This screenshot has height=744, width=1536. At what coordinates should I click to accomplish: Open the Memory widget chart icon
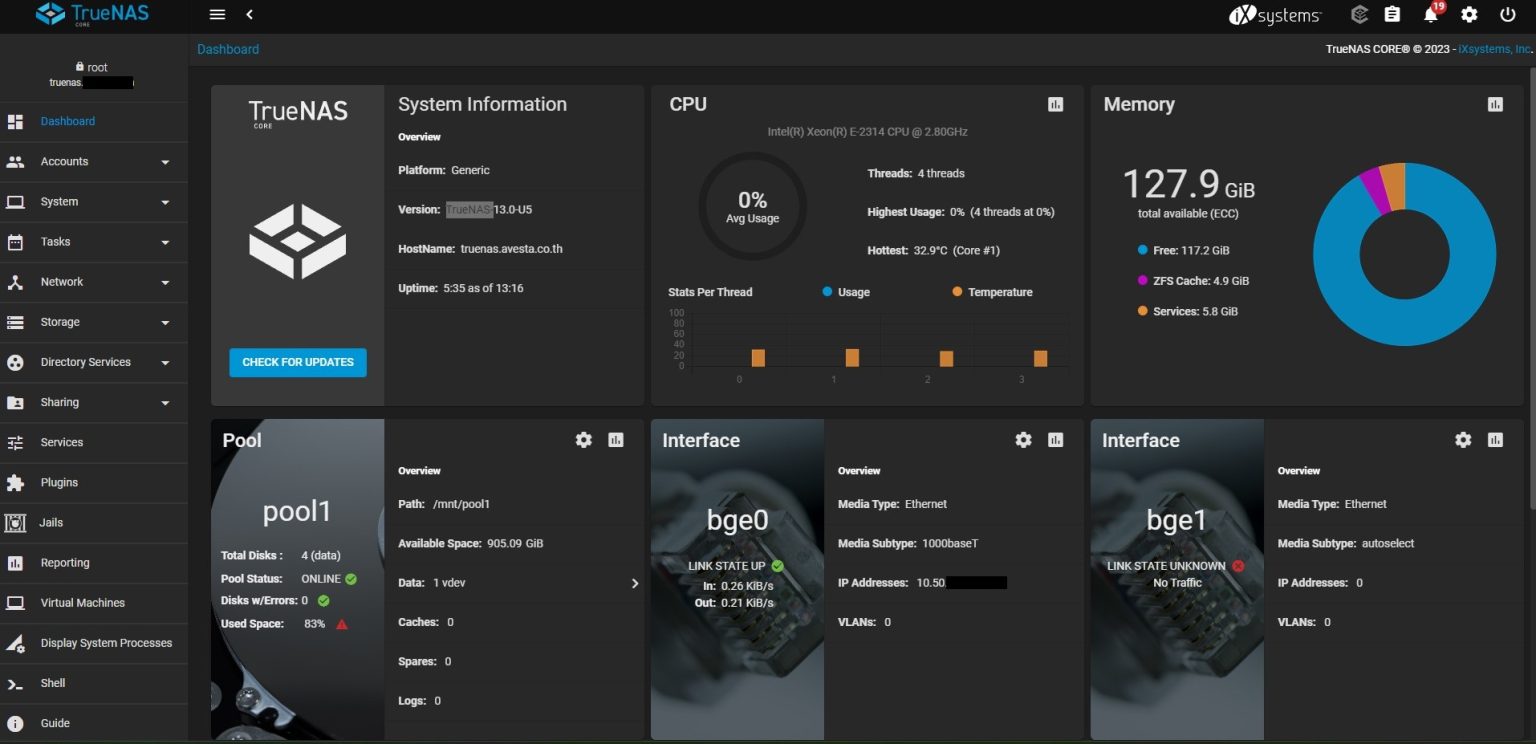(1495, 103)
